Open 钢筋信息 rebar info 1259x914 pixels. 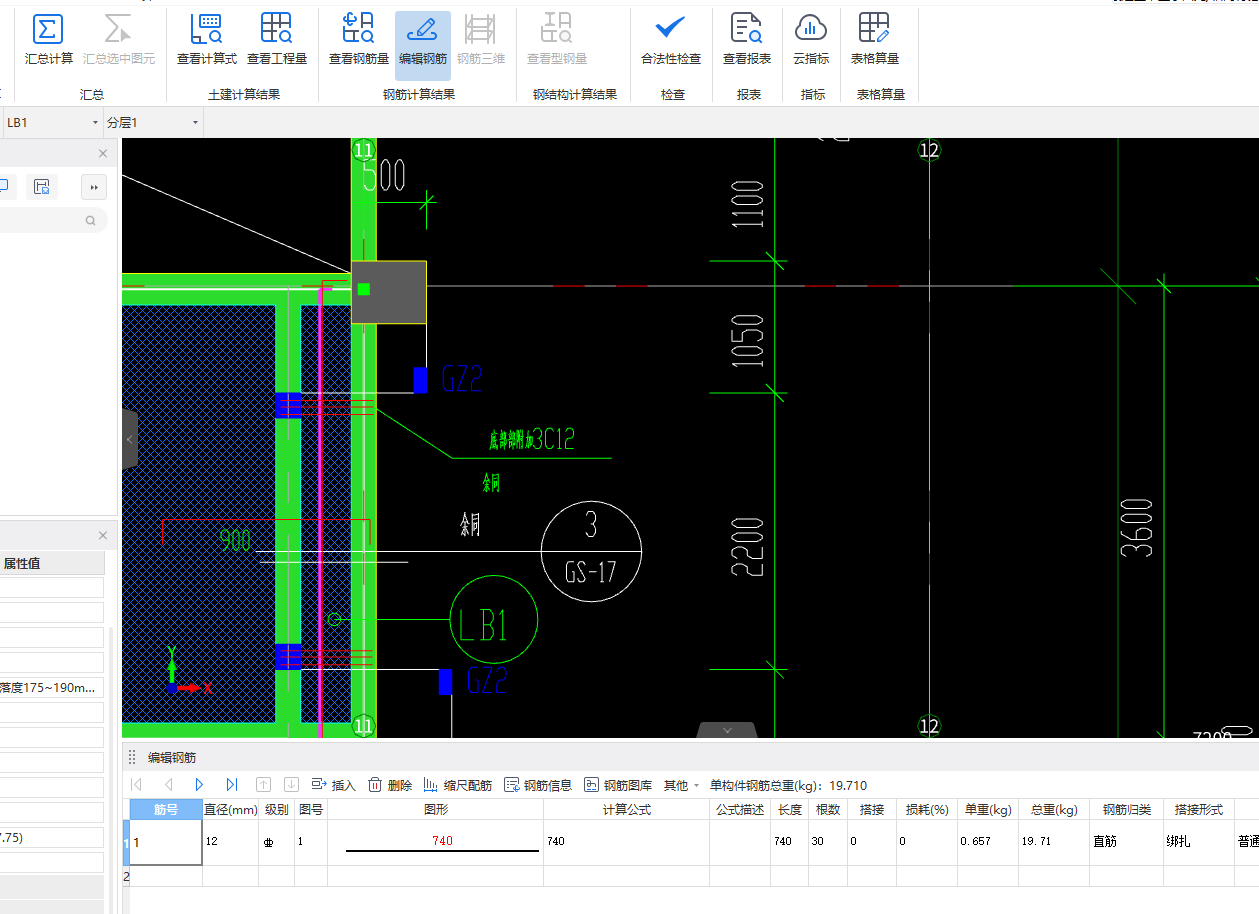pos(538,785)
